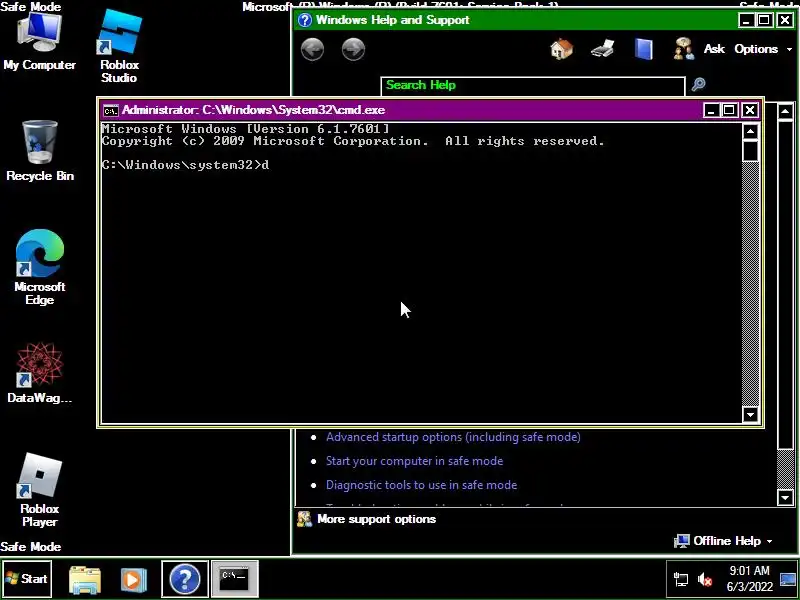Click the network tray icon

coord(681,580)
